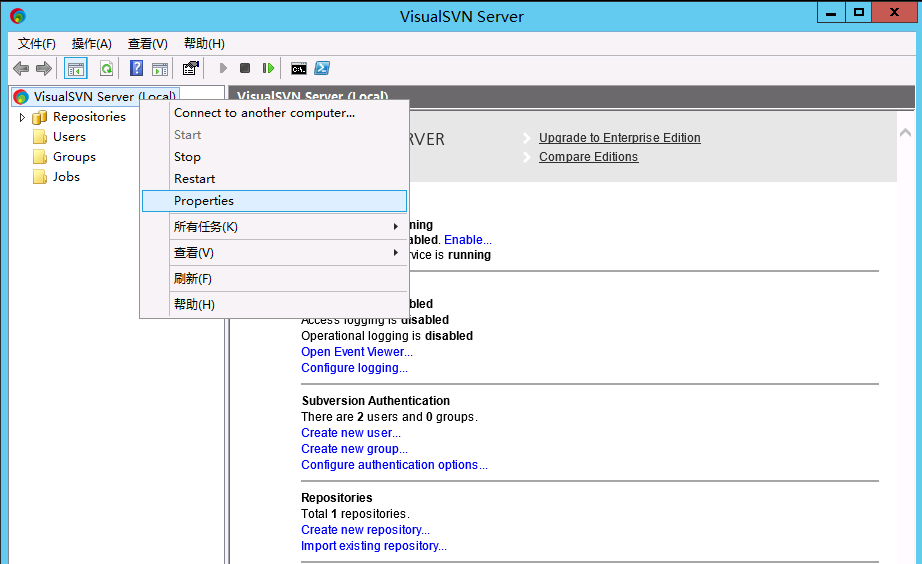This screenshot has width=922, height=564.
Task: Select the Jobs tree item label
Action: coord(66,177)
